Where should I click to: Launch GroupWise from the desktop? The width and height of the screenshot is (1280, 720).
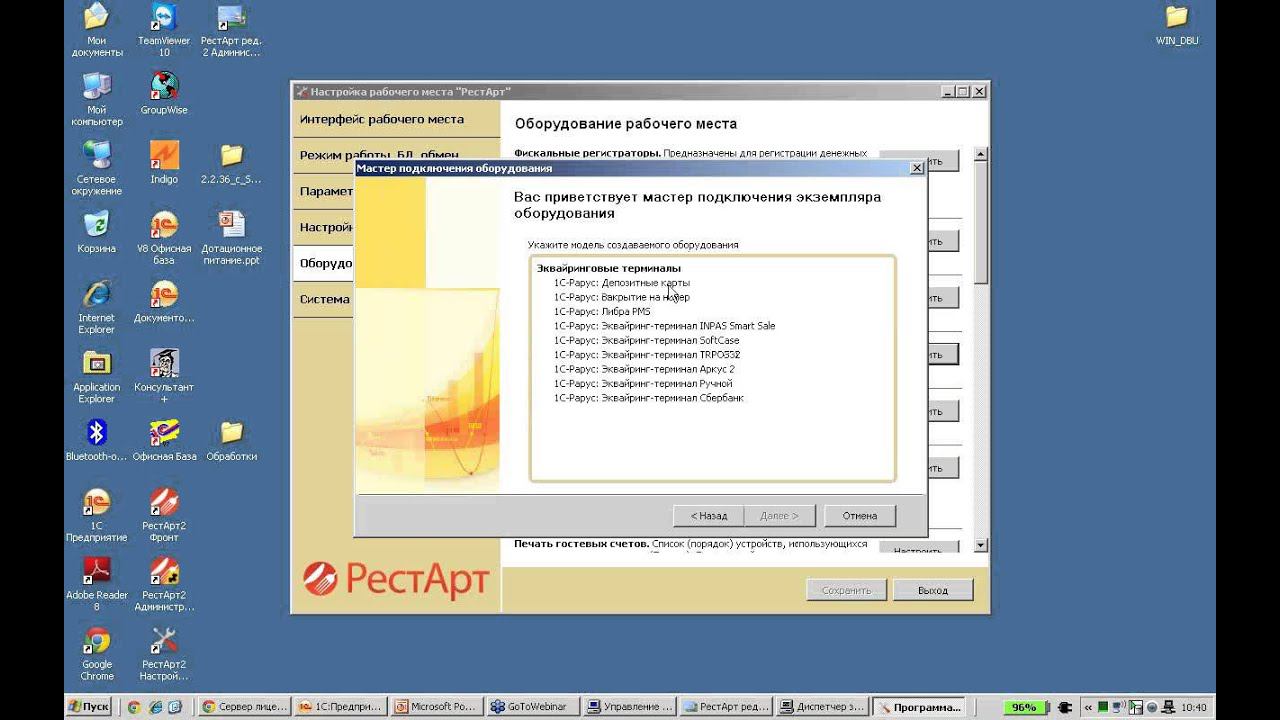pos(164,94)
